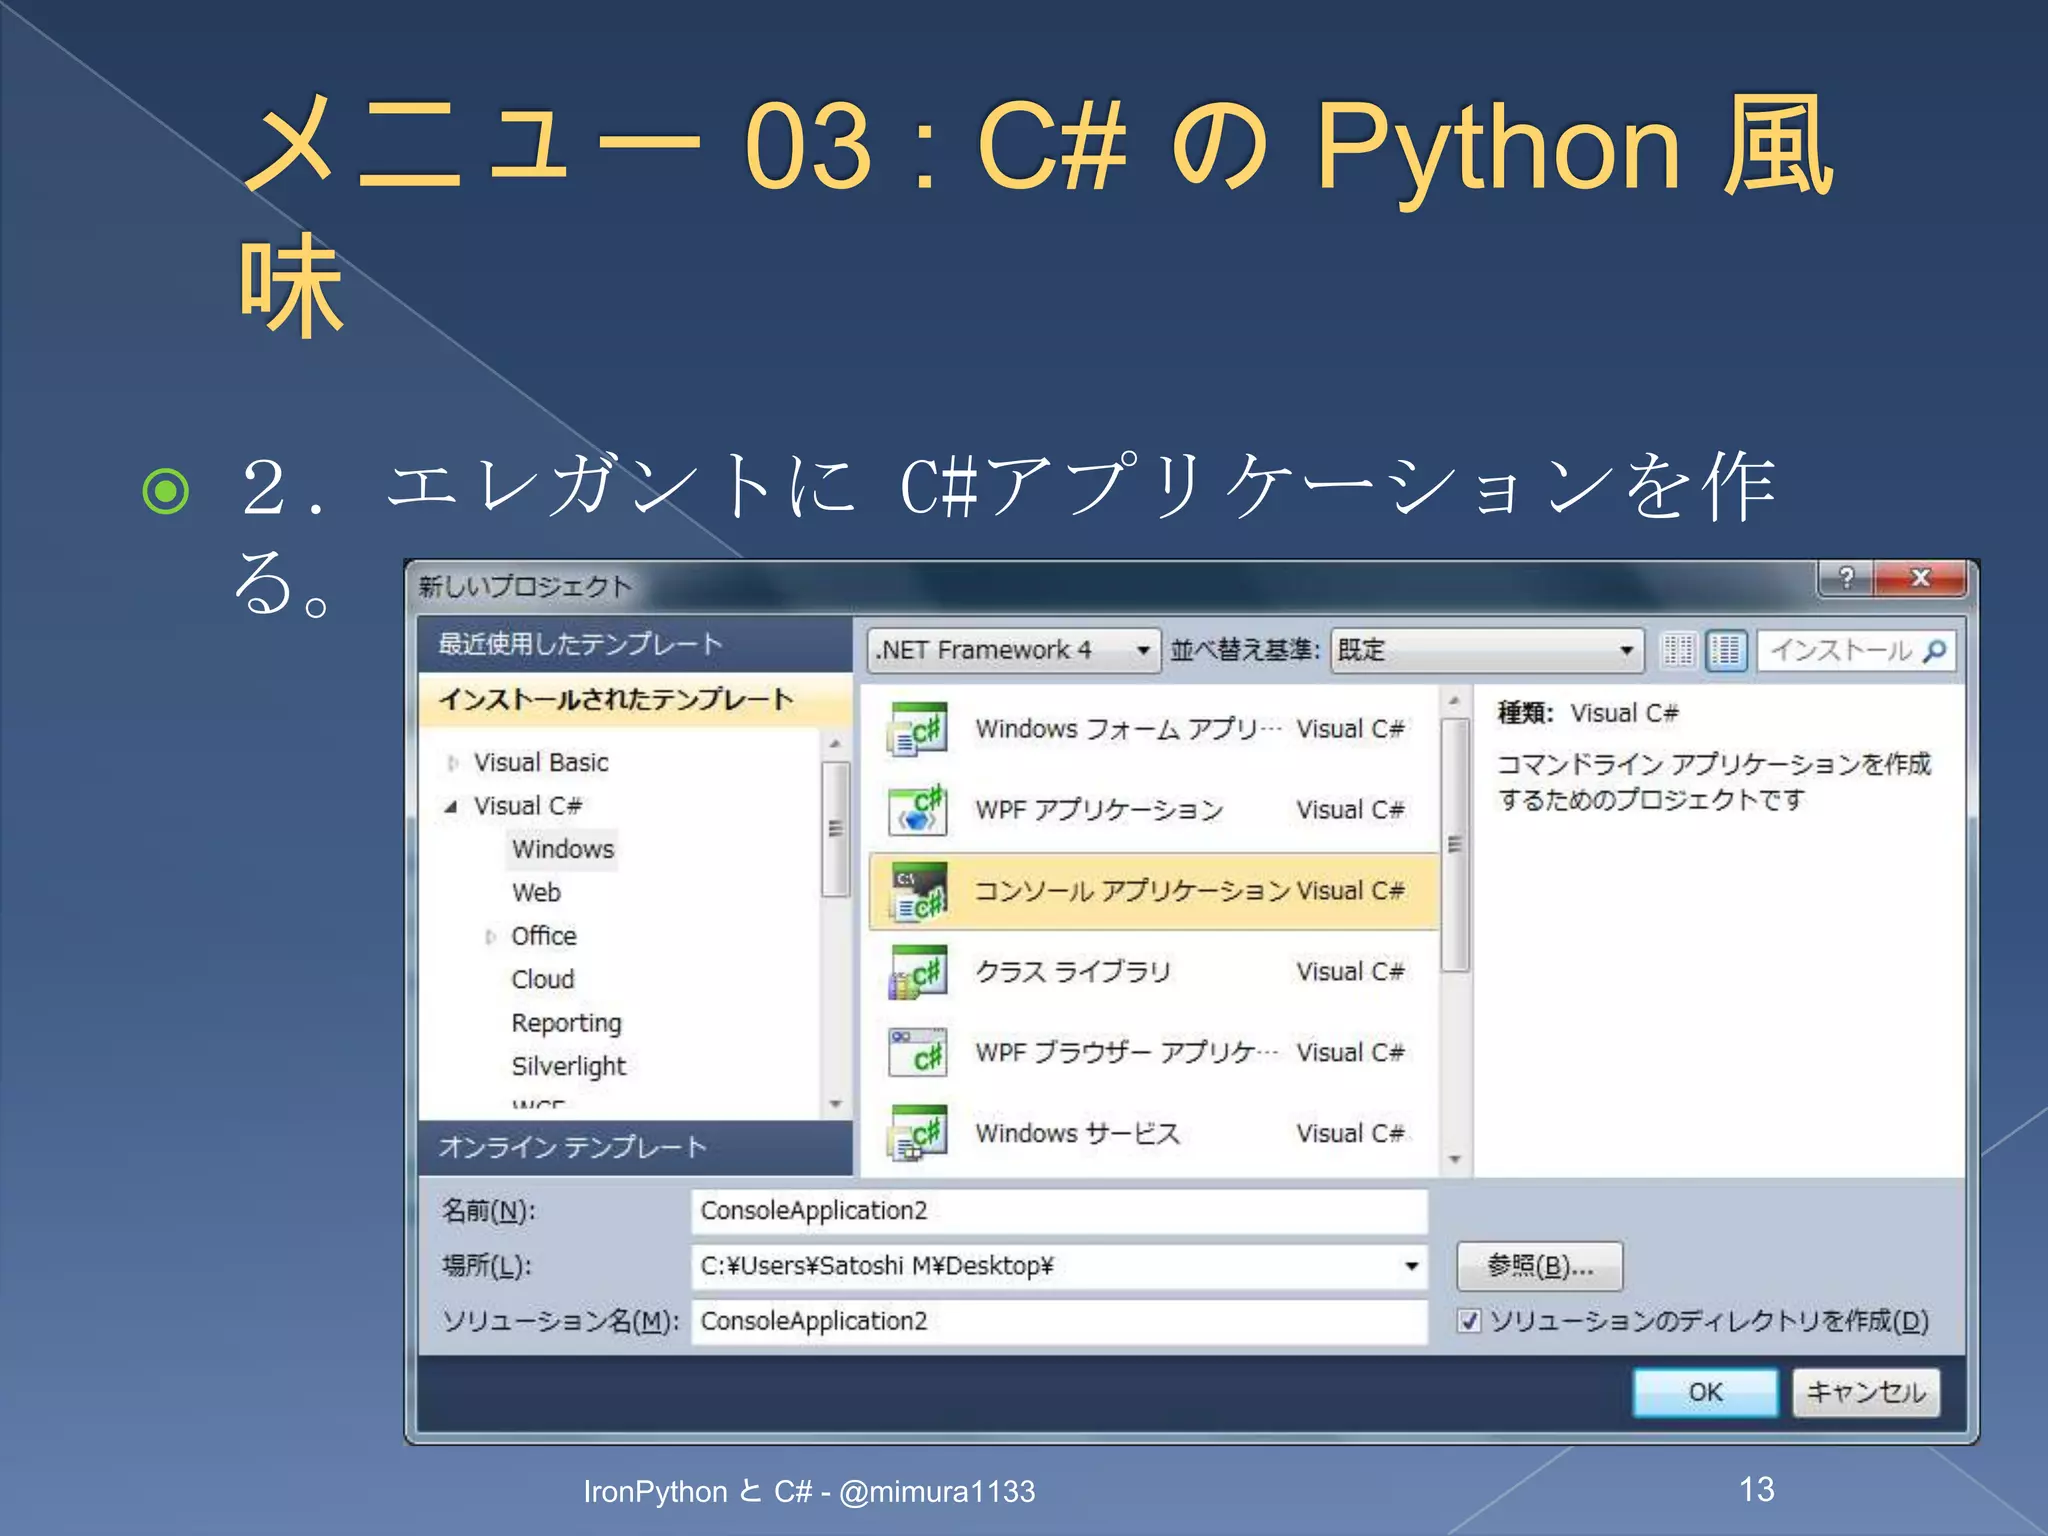Click the template list vertical scrollbar thumb
Viewport: 2048px width, 1536px height.
[x=1455, y=845]
